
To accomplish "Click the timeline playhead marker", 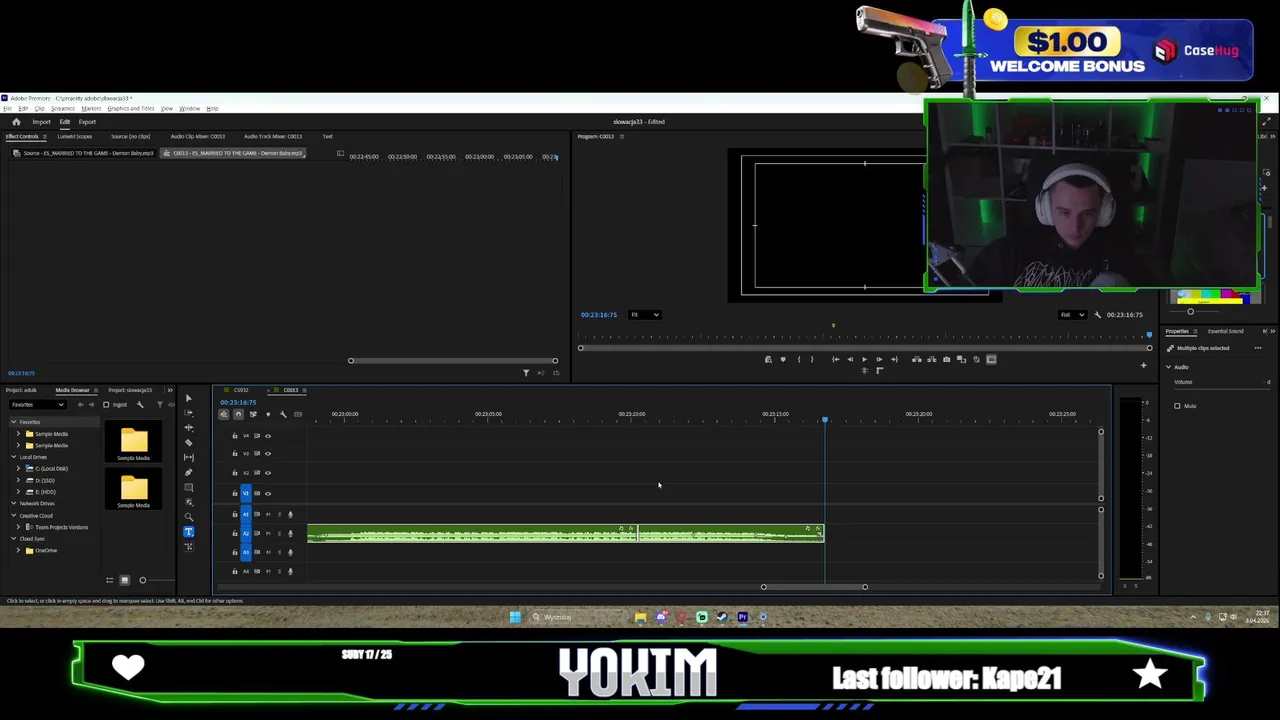I will pos(825,419).
